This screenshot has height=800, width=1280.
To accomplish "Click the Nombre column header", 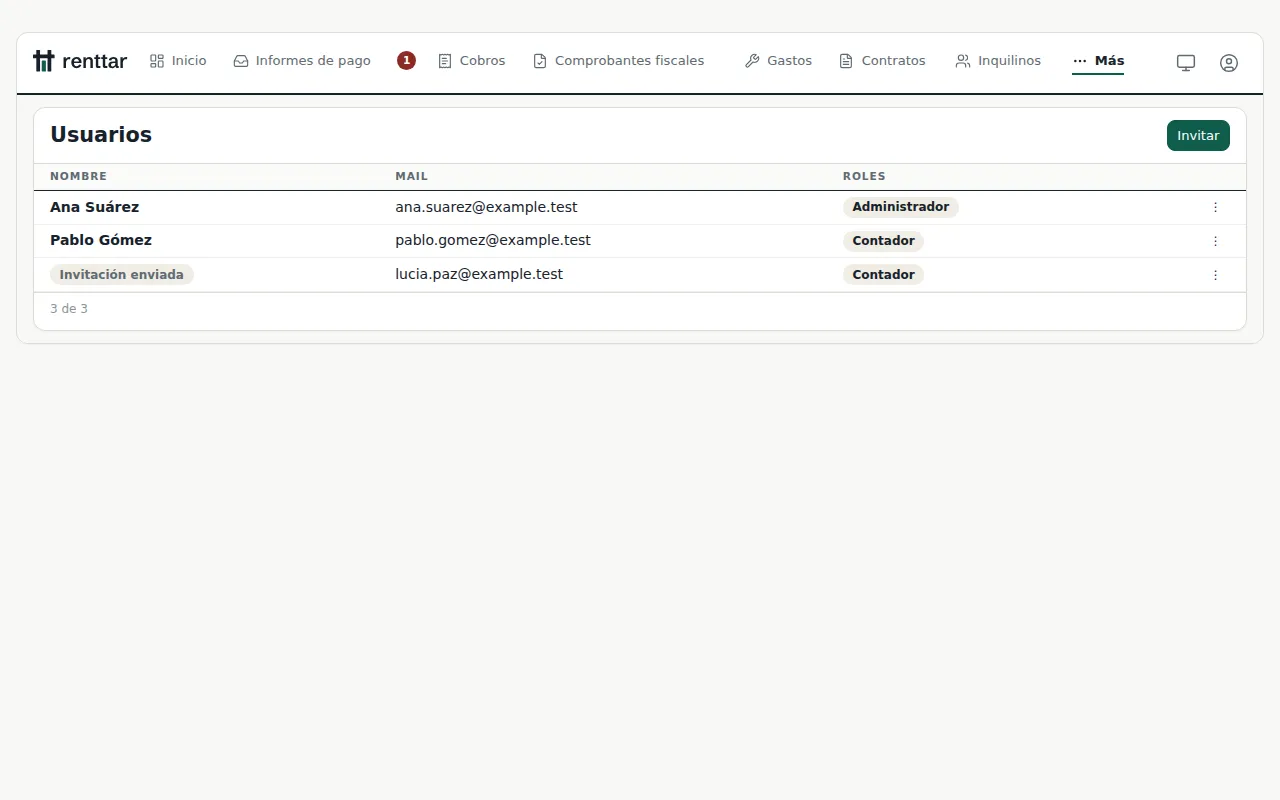I will pyautogui.click(x=78, y=176).
